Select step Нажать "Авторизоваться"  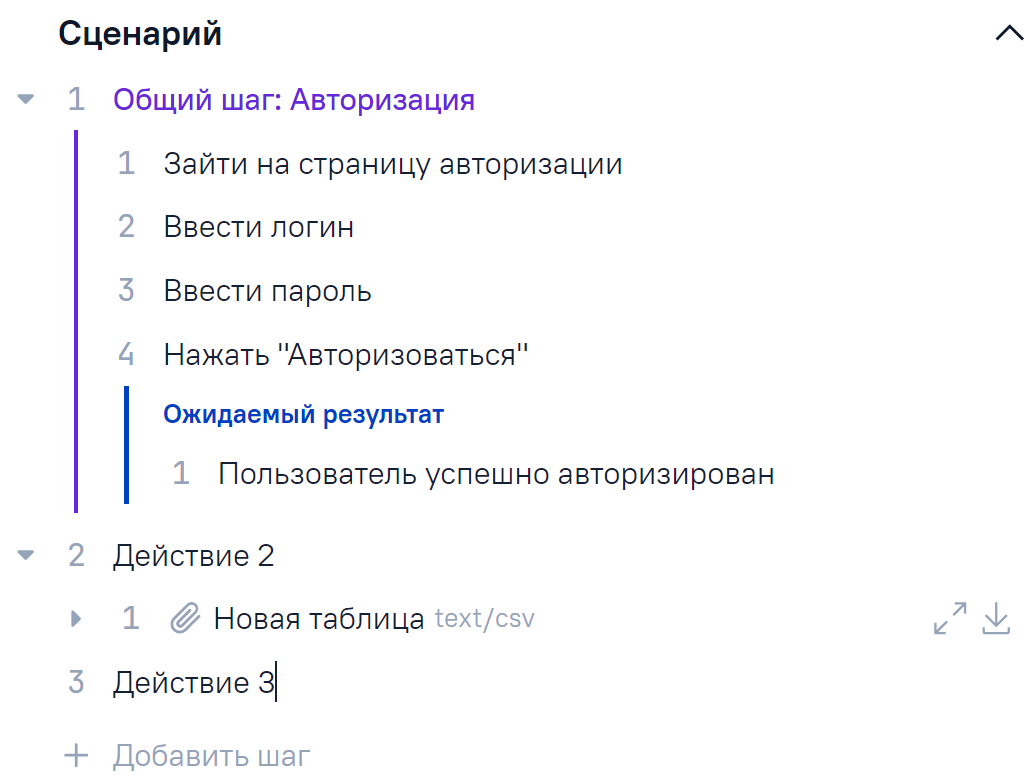[345, 354]
